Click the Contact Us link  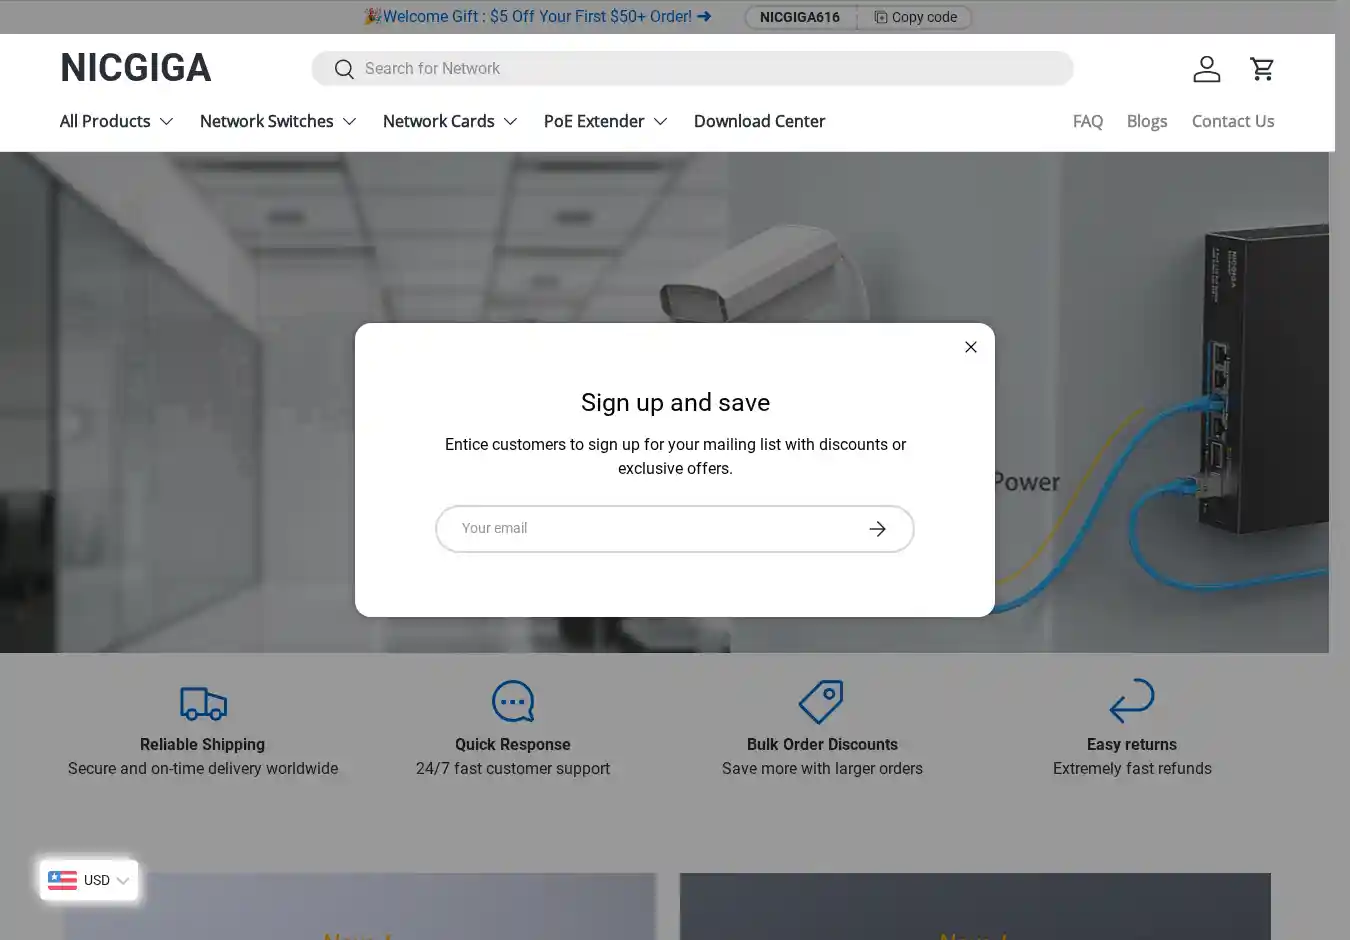point(1232,121)
